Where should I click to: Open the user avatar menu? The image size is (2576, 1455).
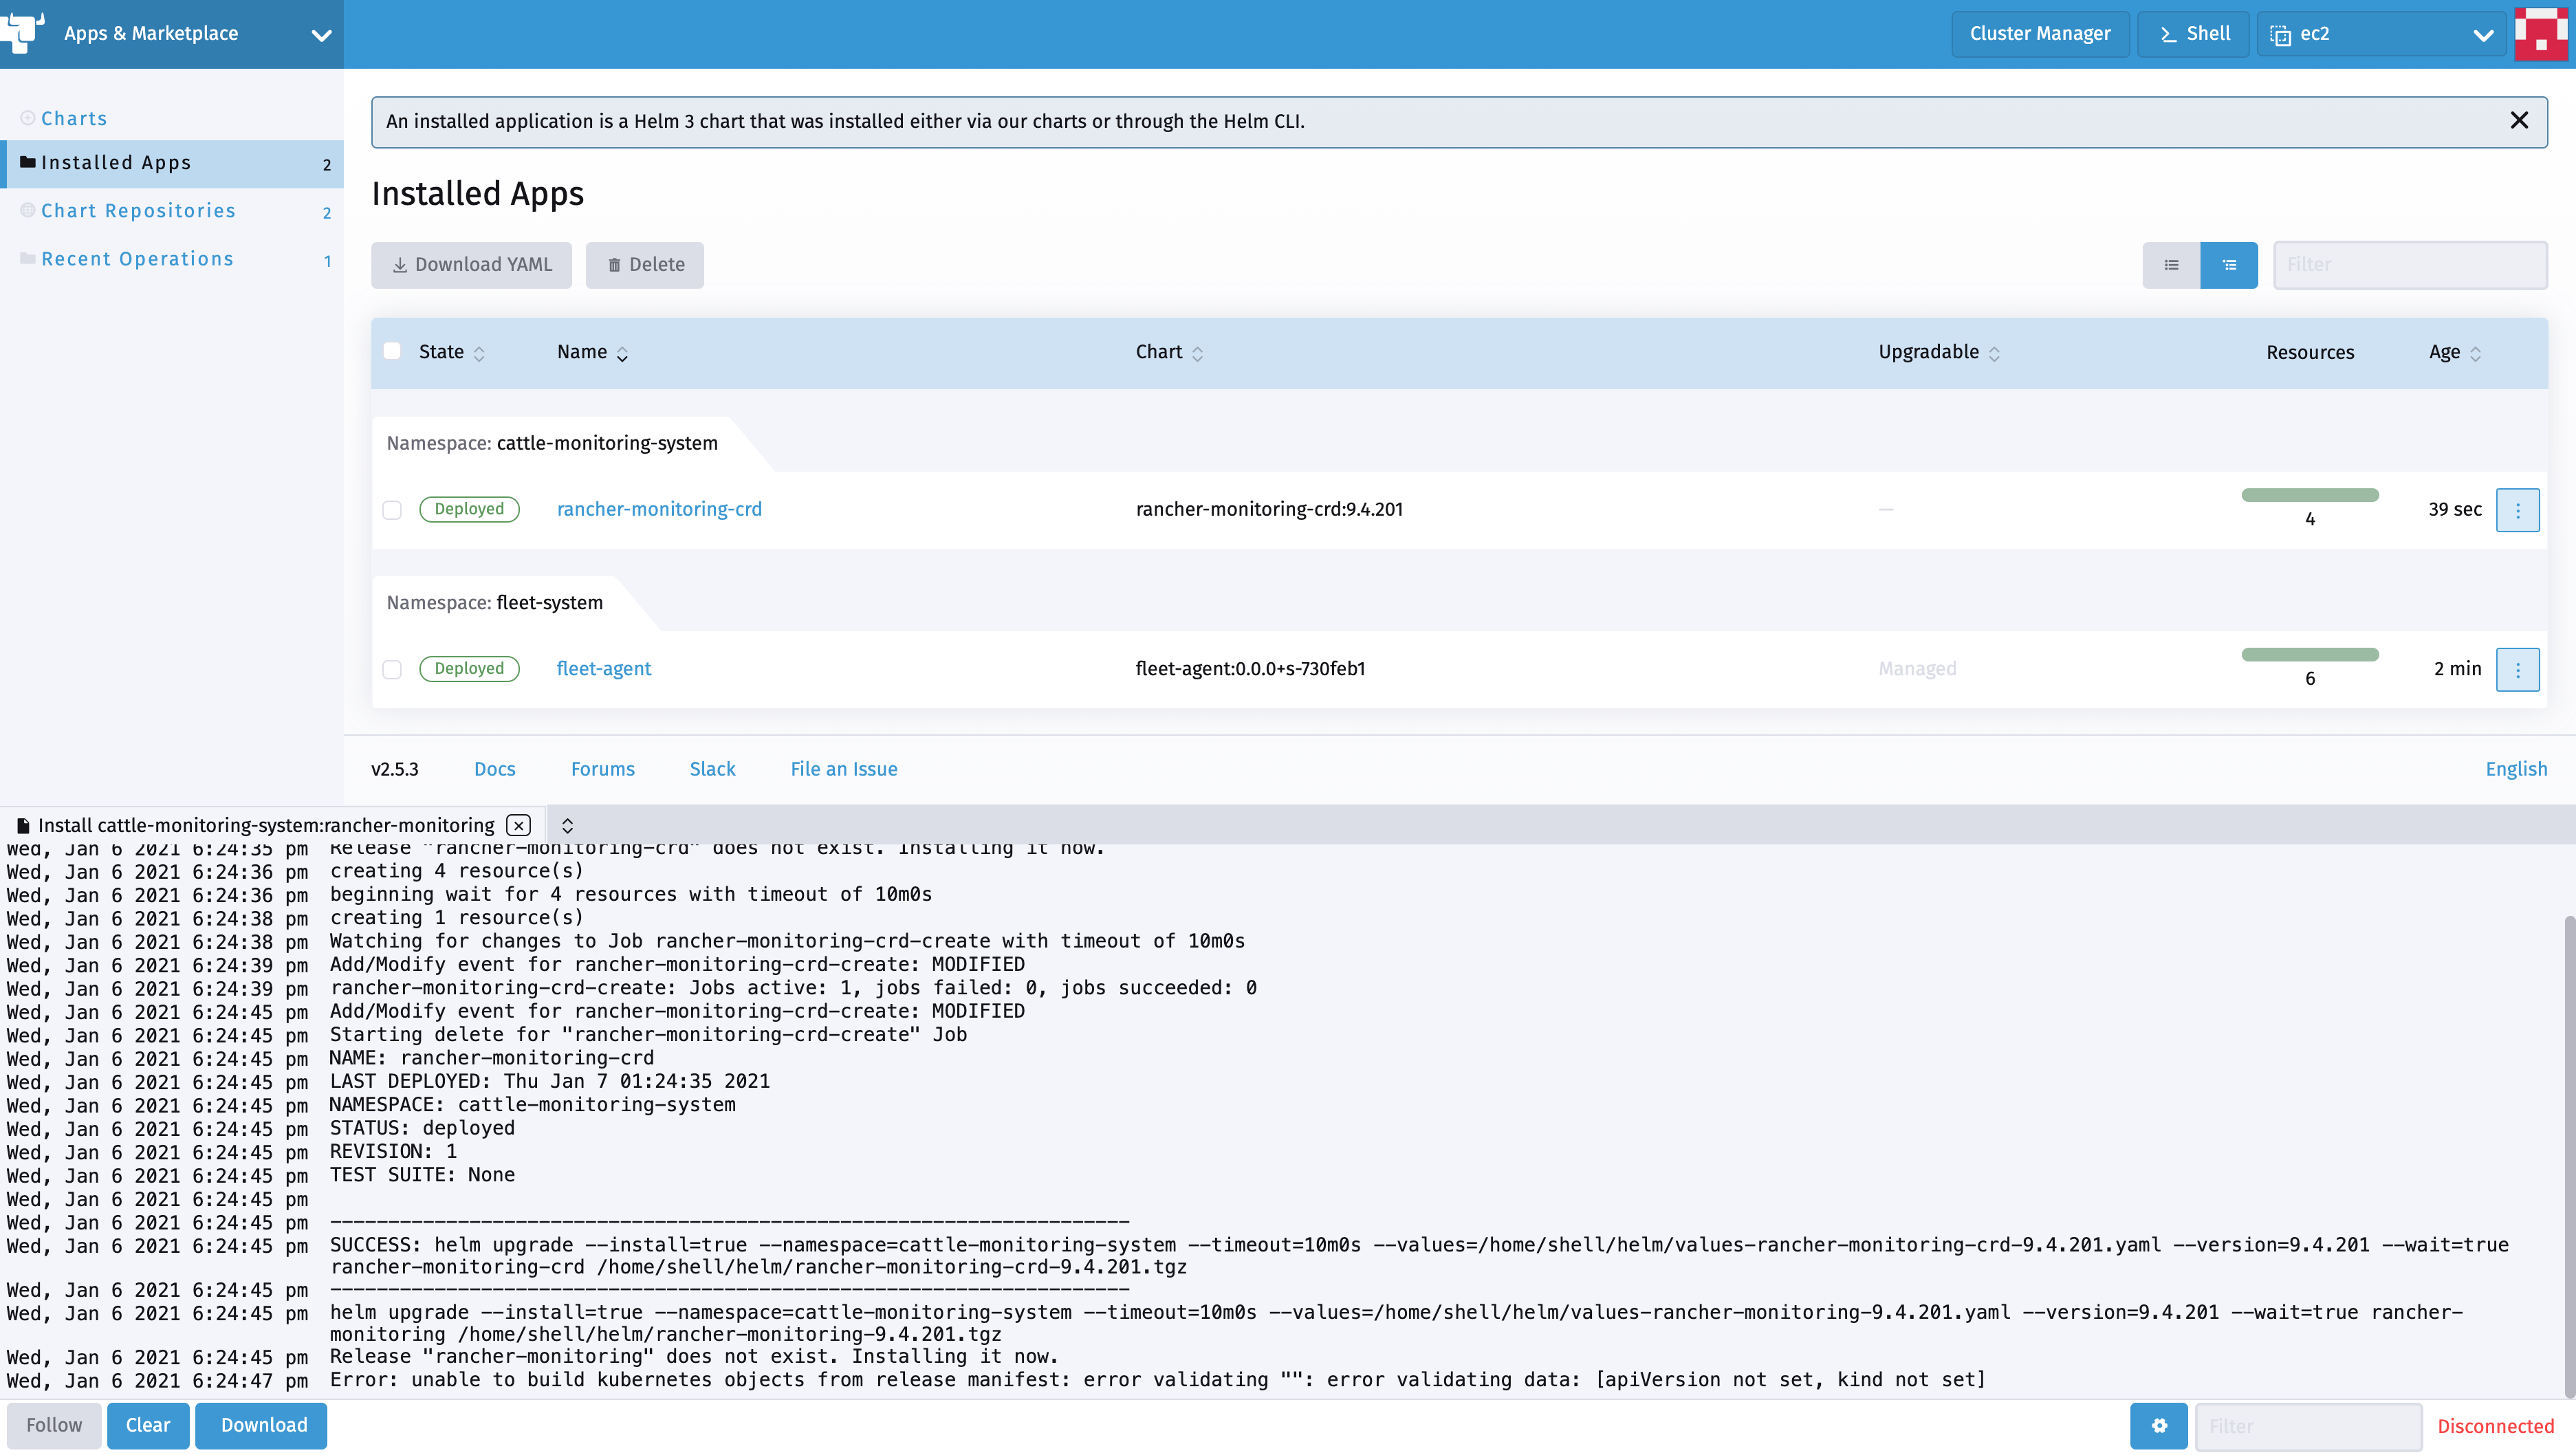(x=2541, y=34)
